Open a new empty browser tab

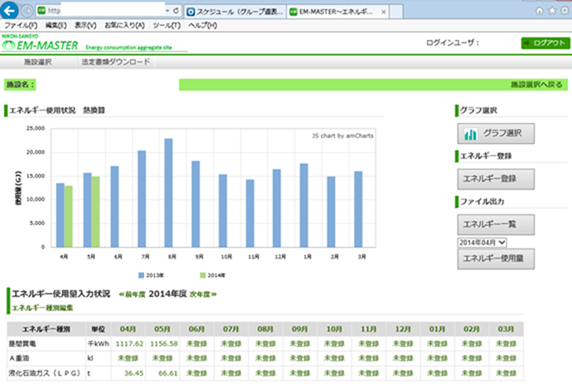(x=396, y=12)
